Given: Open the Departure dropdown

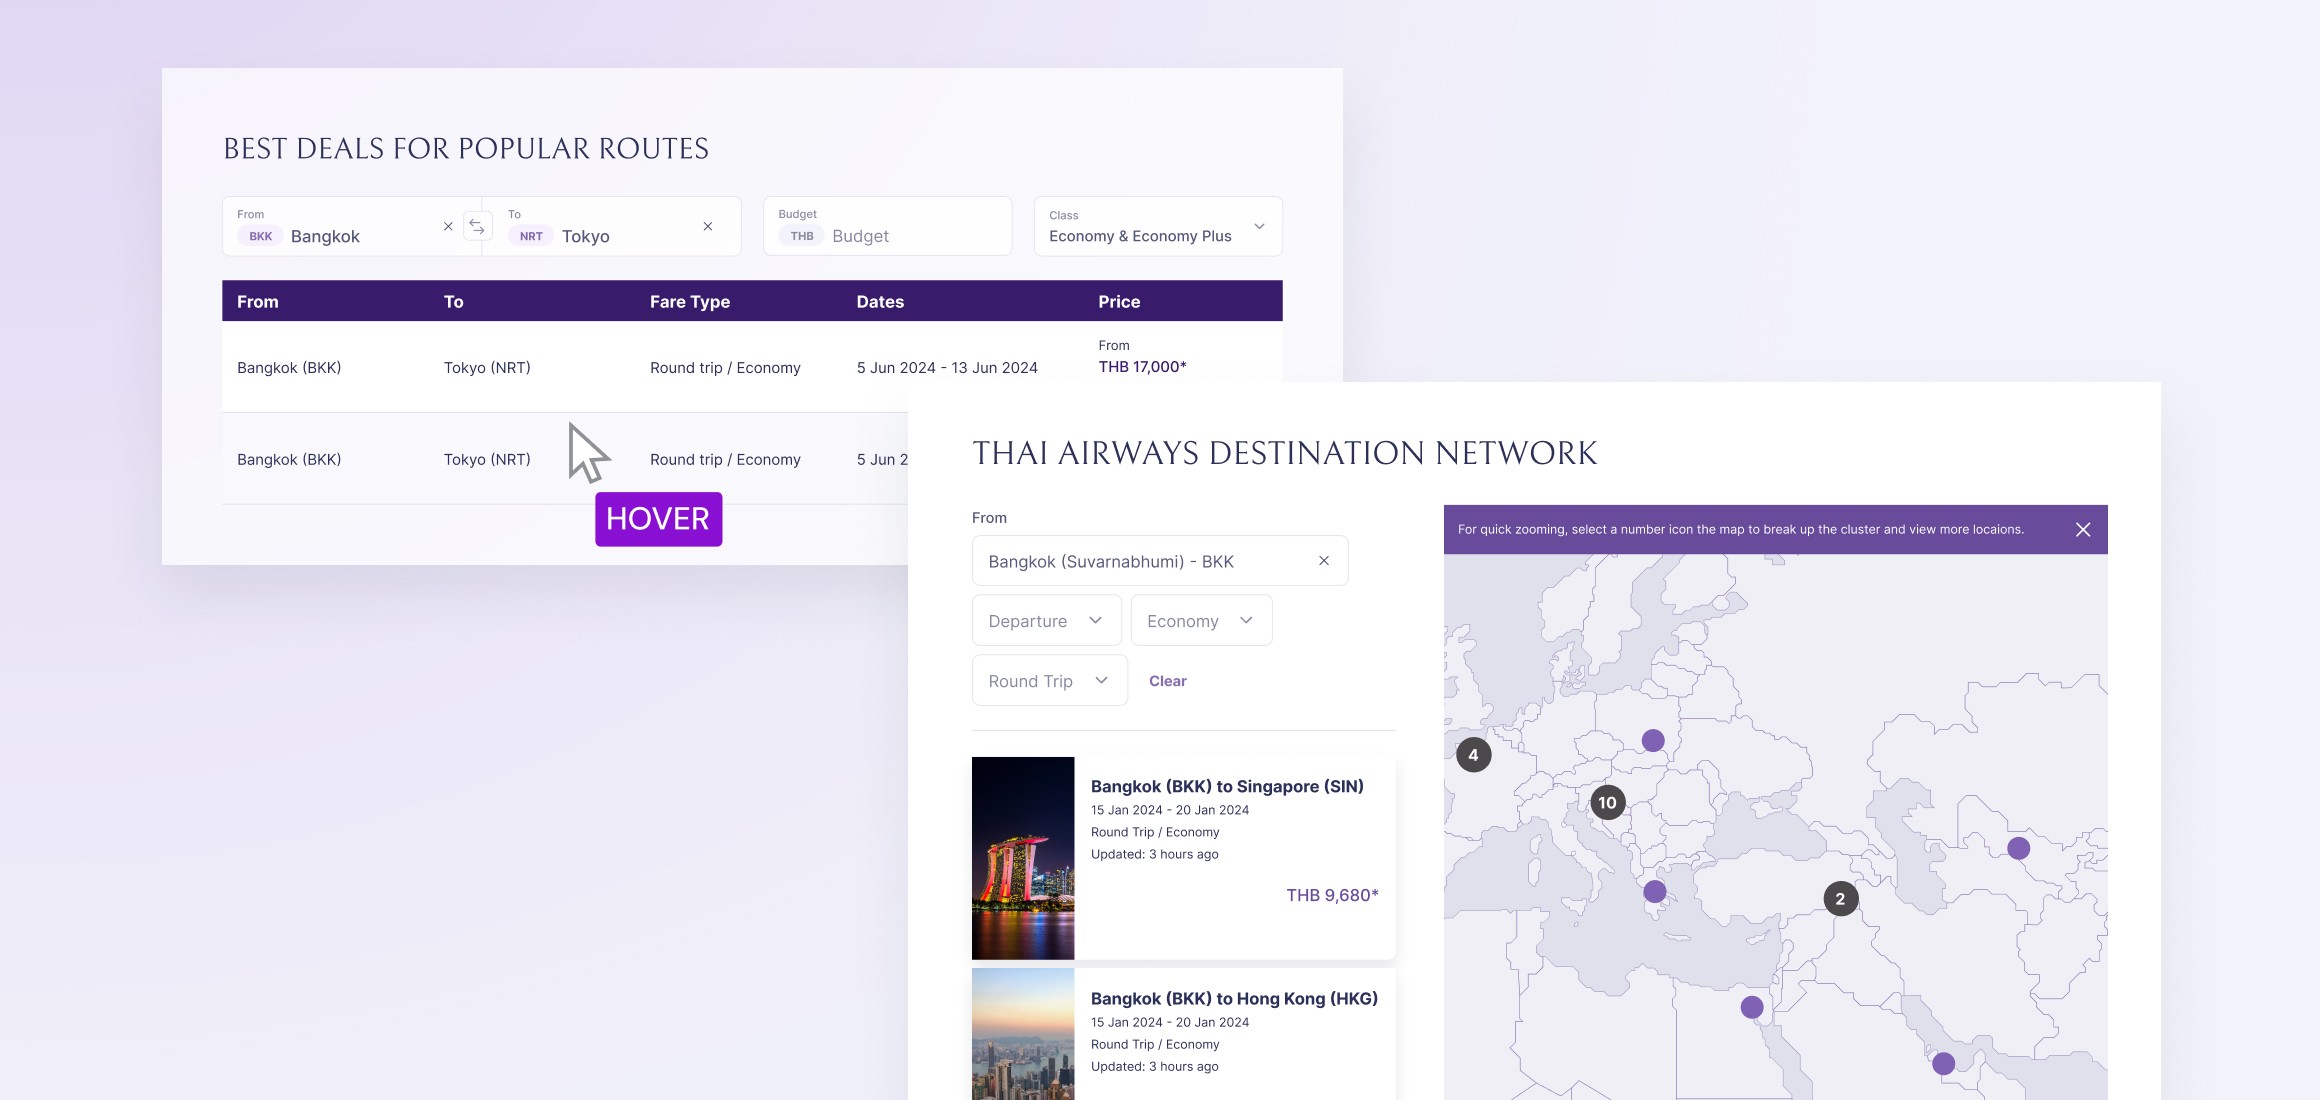Looking at the screenshot, I should pyautogui.click(x=1046, y=621).
